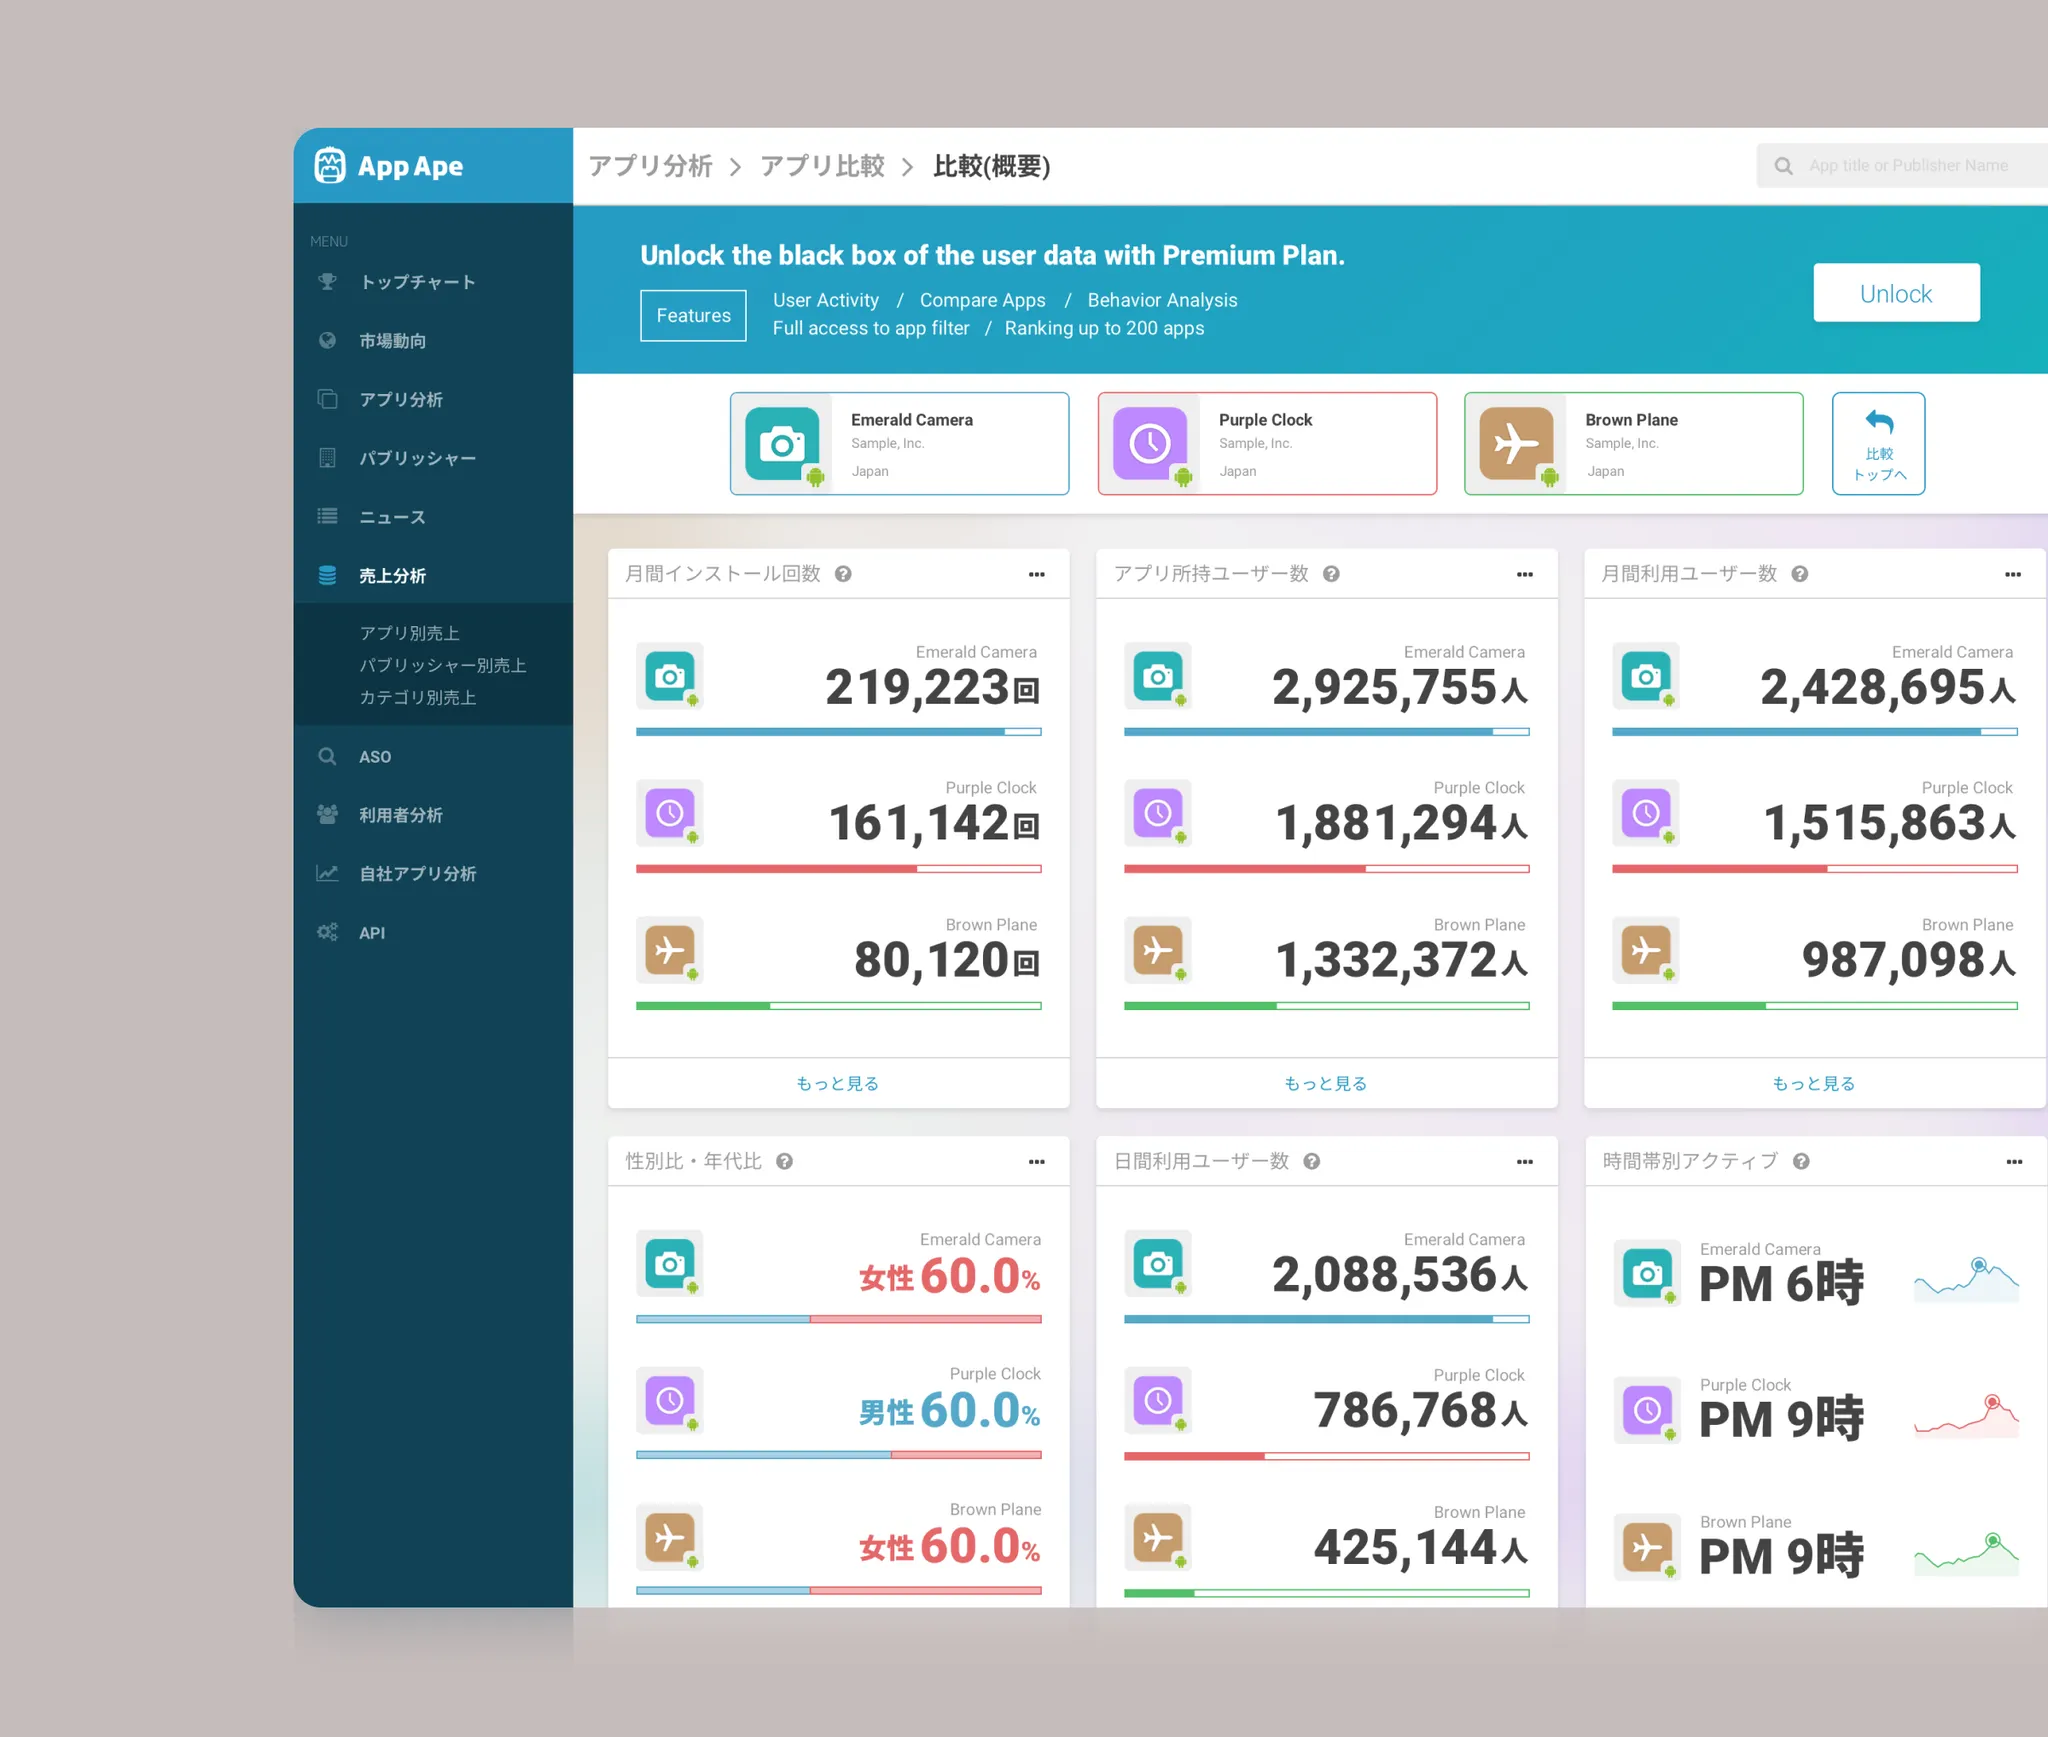The width and height of the screenshot is (2048, 1737).
Task: Click help icon beside 月間インストール回数
Action: tap(843, 574)
